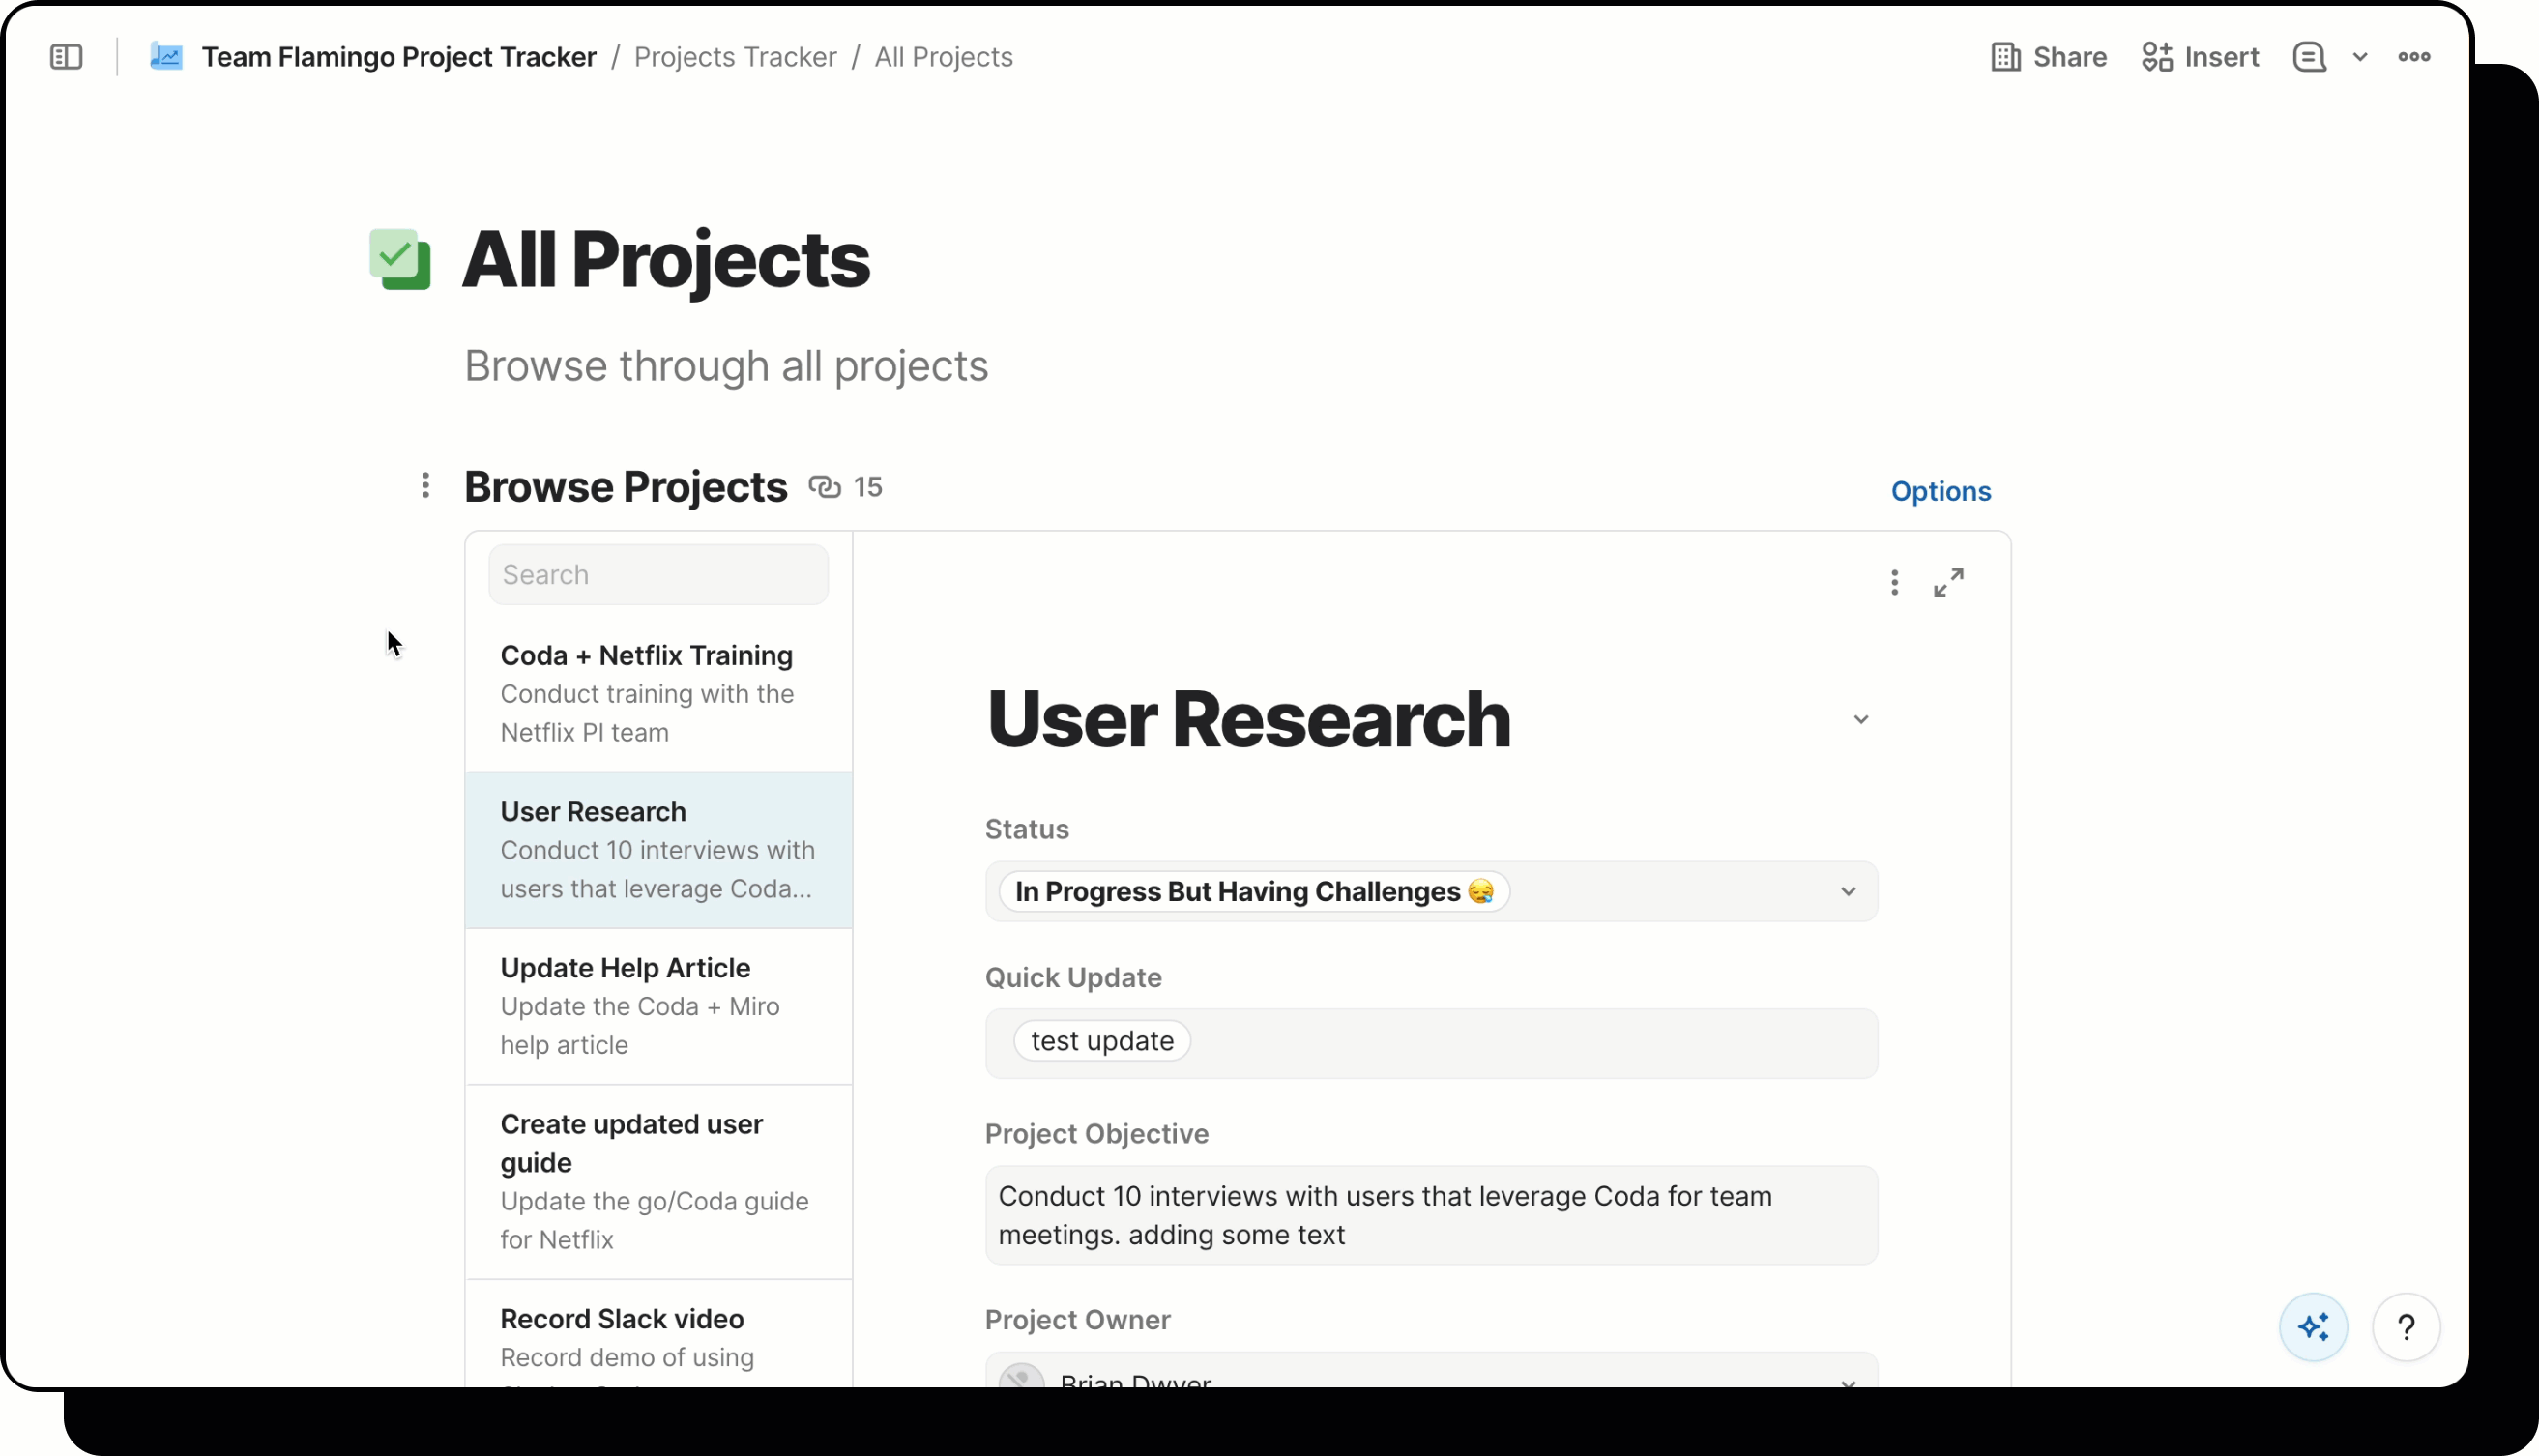The height and width of the screenshot is (1456, 2539).
Task: Click the Options link
Action: pyautogui.click(x=1940, y=491)
